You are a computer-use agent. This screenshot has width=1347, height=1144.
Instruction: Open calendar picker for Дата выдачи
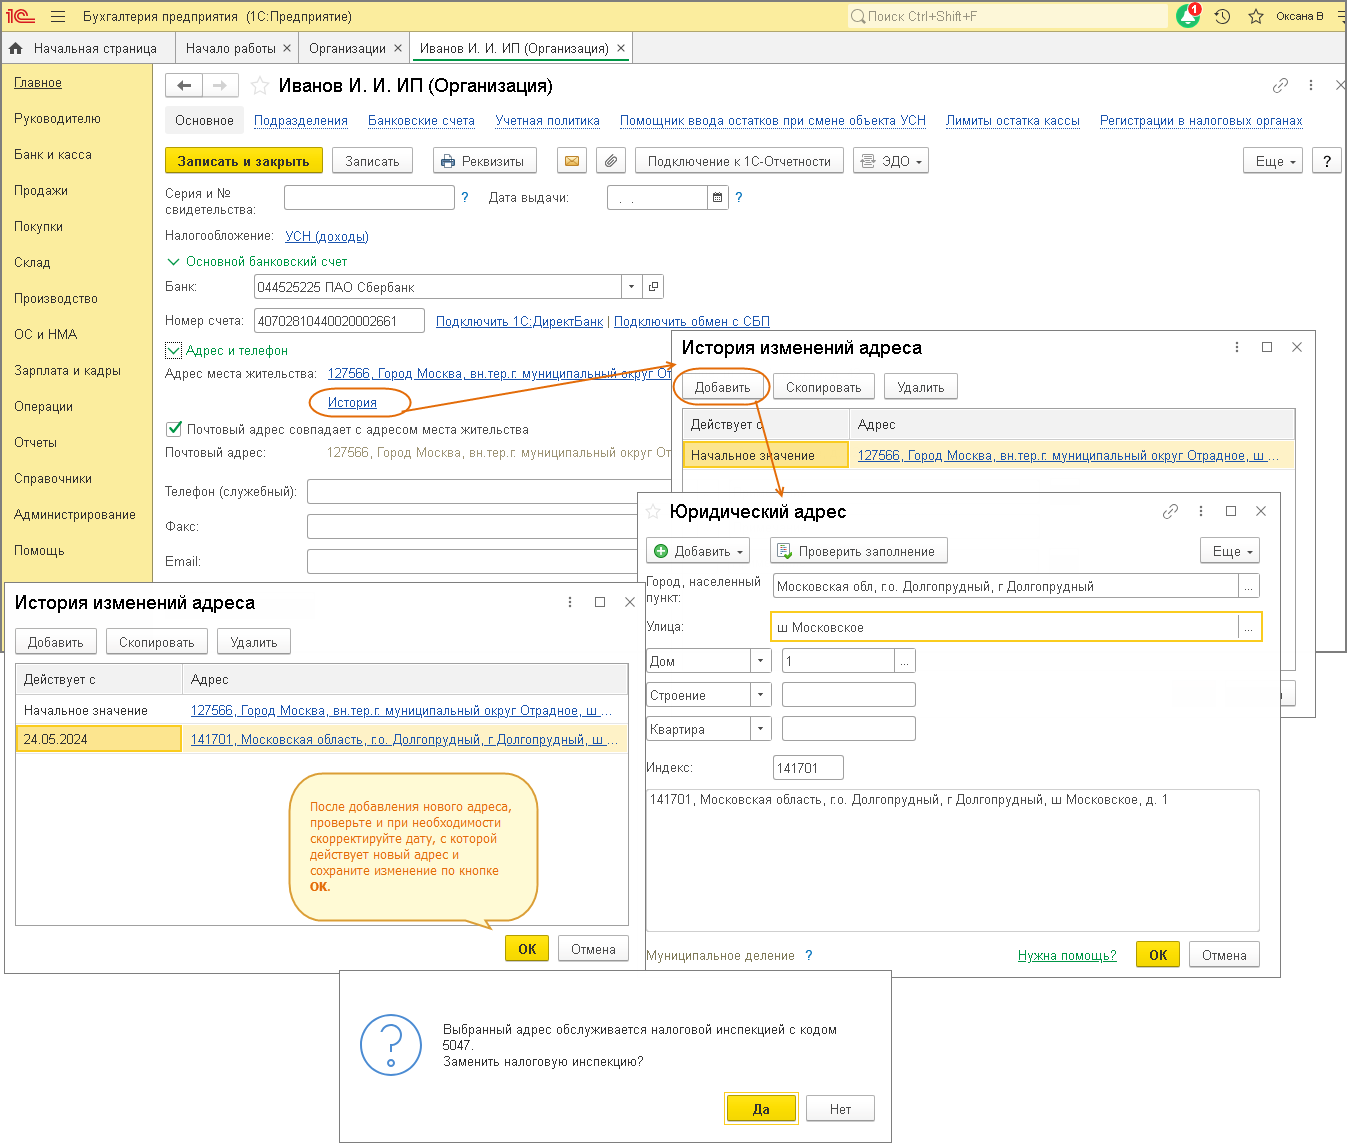717,198
